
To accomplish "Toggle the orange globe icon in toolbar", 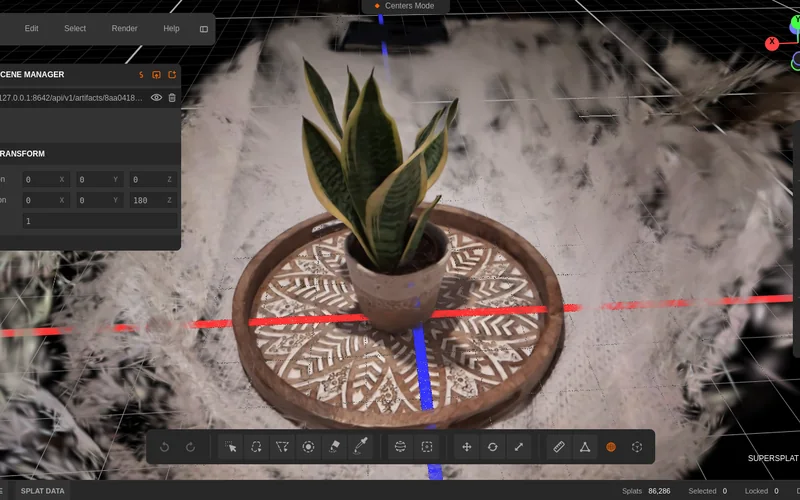I will (x=611, y=447).
